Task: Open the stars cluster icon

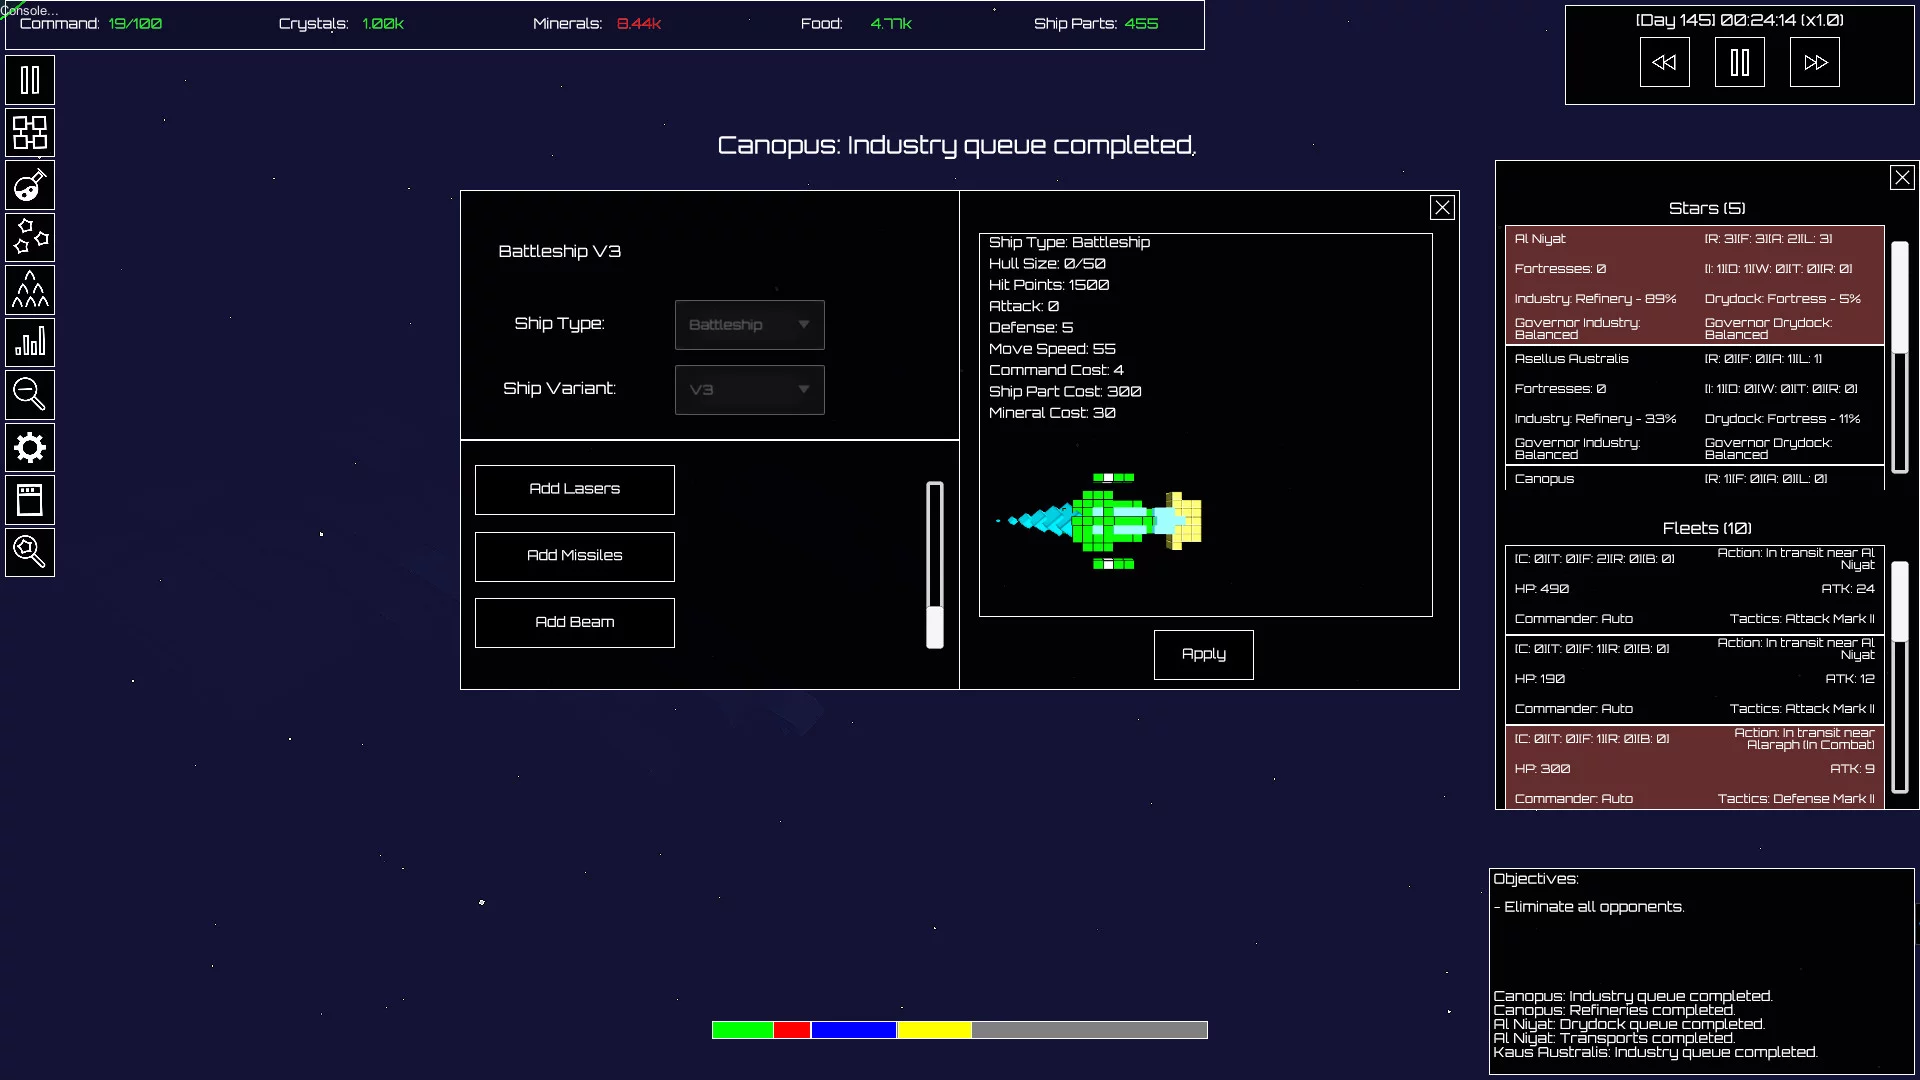Action: click(x=30, y=237)
